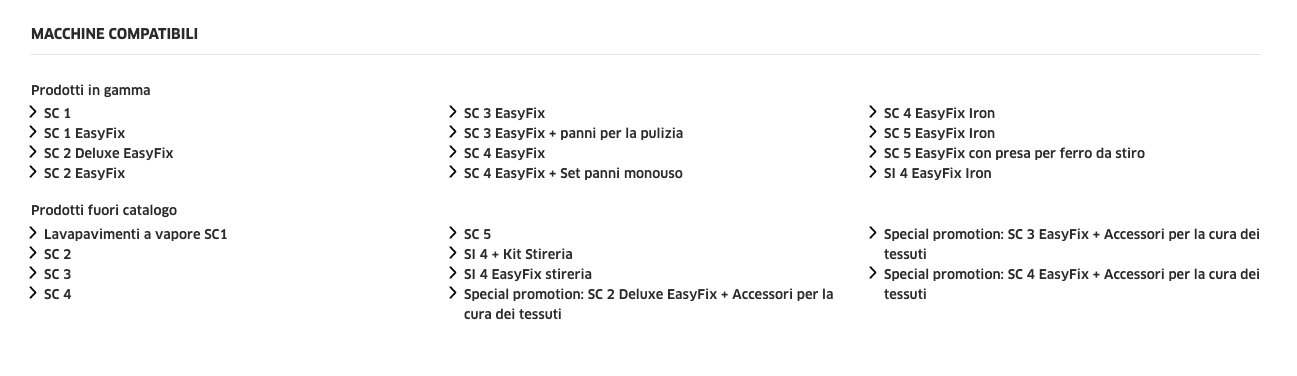The width and height of the screenshot is (1297, 376).
Task: Click chevron beside SI 4 EasyFix stireria
Action: (455, 274)
